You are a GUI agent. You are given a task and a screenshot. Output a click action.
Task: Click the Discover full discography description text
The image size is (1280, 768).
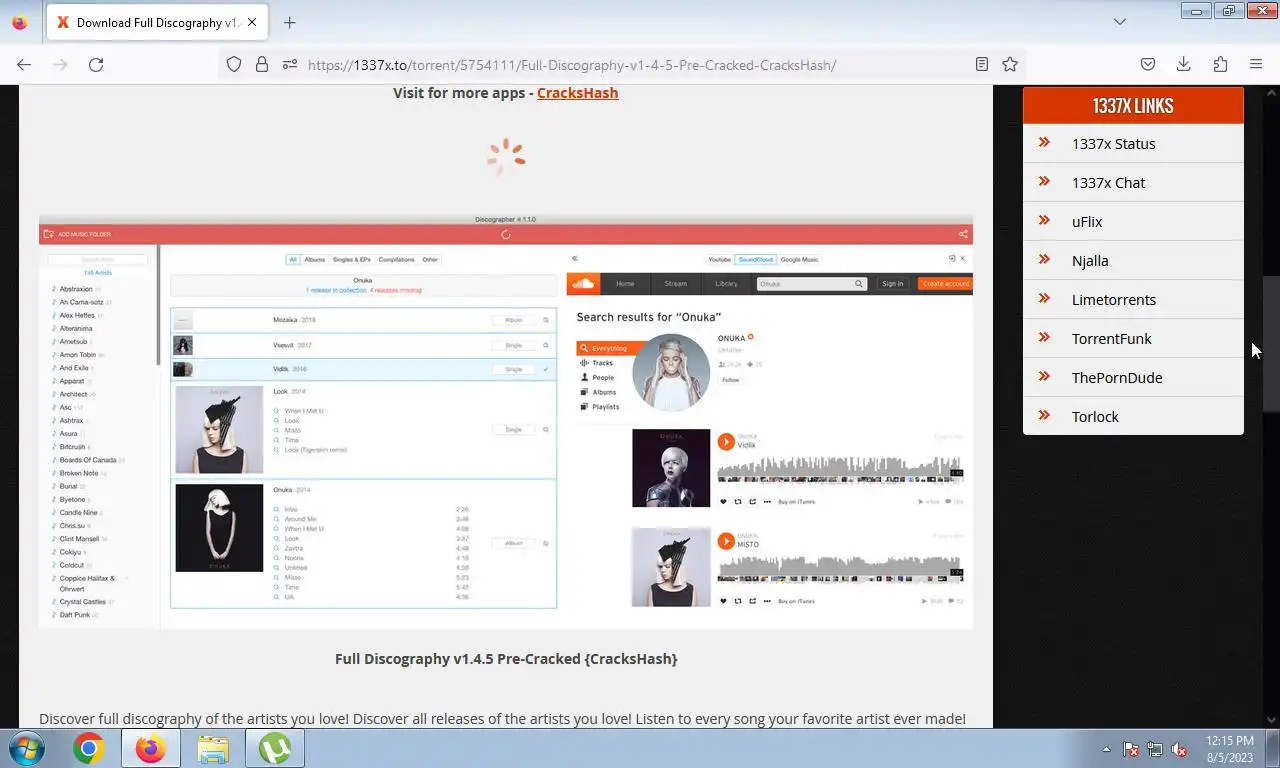tap(502, 718)
